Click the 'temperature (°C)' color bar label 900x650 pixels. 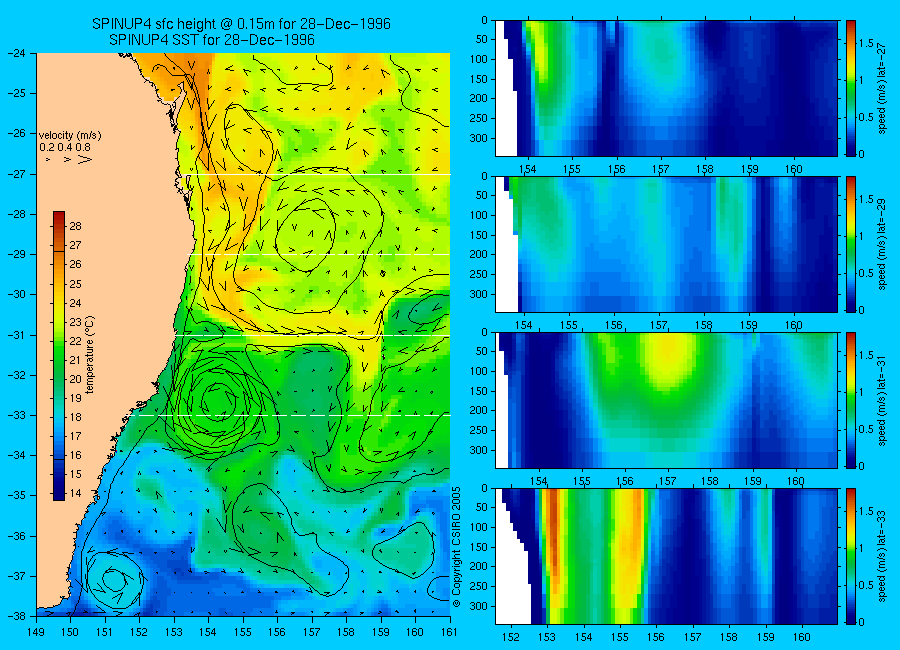tap(90, 355)
